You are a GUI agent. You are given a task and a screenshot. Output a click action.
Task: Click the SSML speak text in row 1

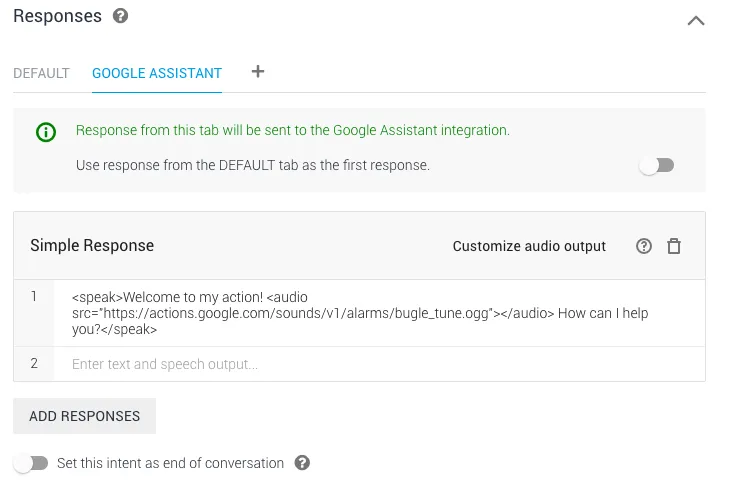click(360, 313)
